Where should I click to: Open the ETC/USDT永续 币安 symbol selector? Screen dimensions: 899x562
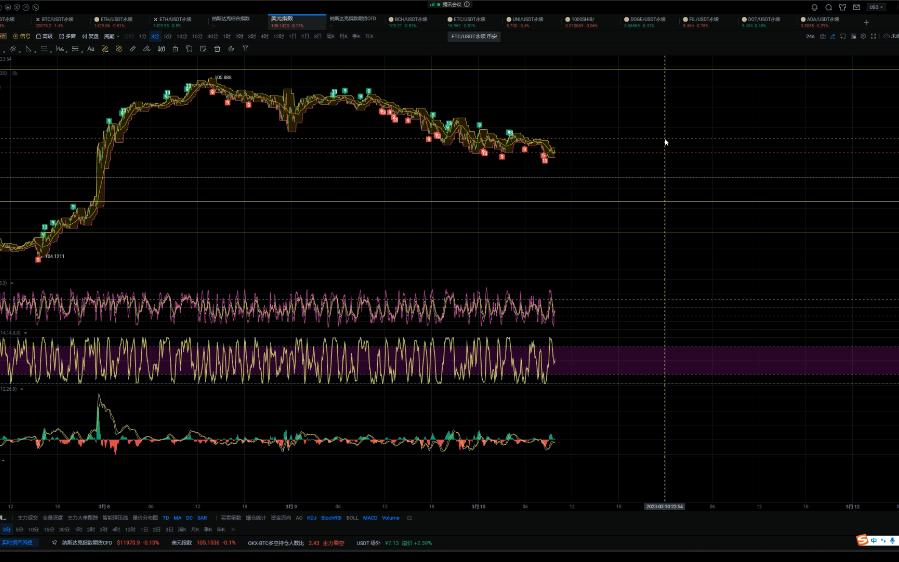pyautogui.click(x=474, y=36)
